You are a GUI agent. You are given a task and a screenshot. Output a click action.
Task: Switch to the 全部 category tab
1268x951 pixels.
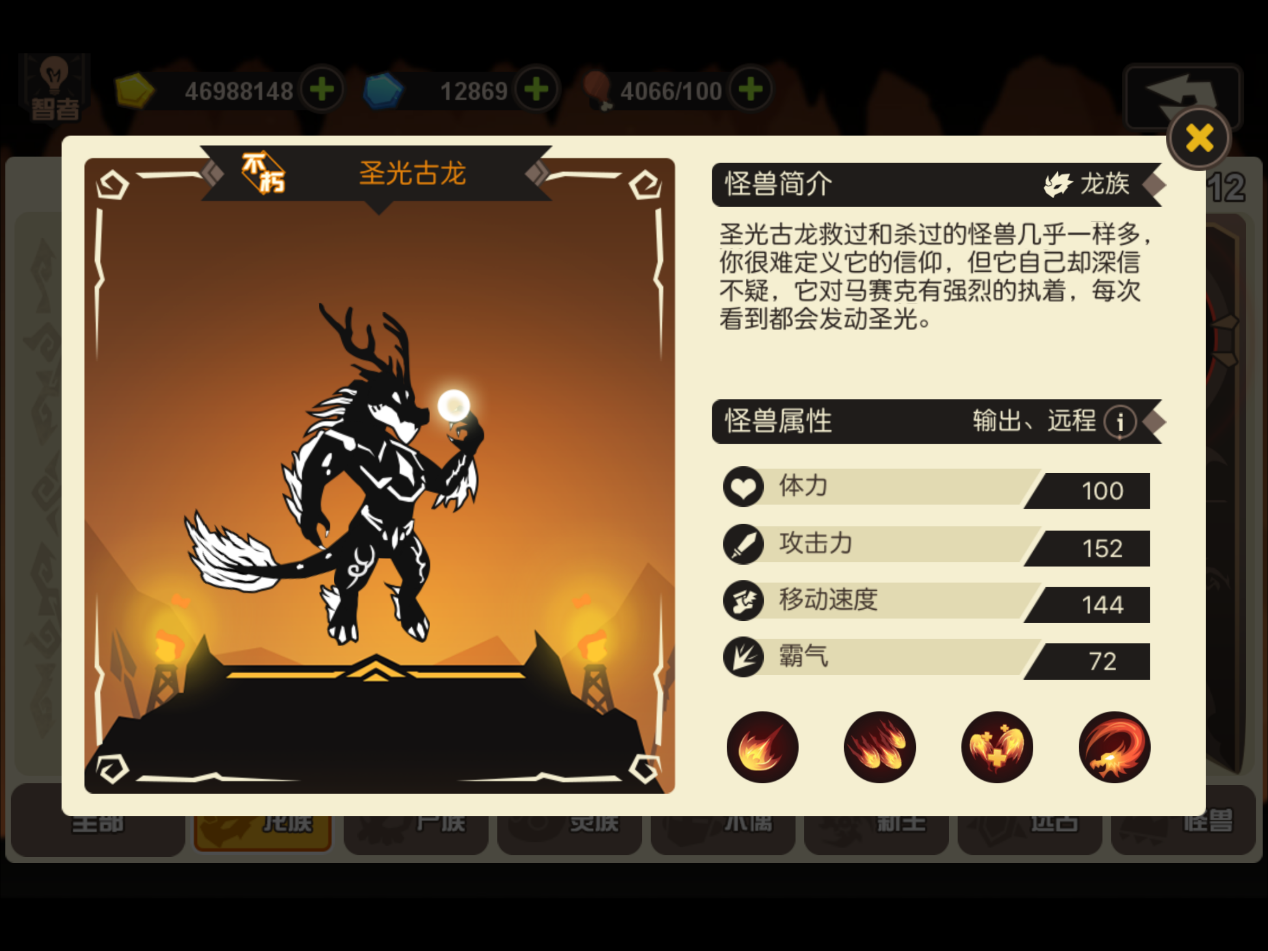point(97,820)
